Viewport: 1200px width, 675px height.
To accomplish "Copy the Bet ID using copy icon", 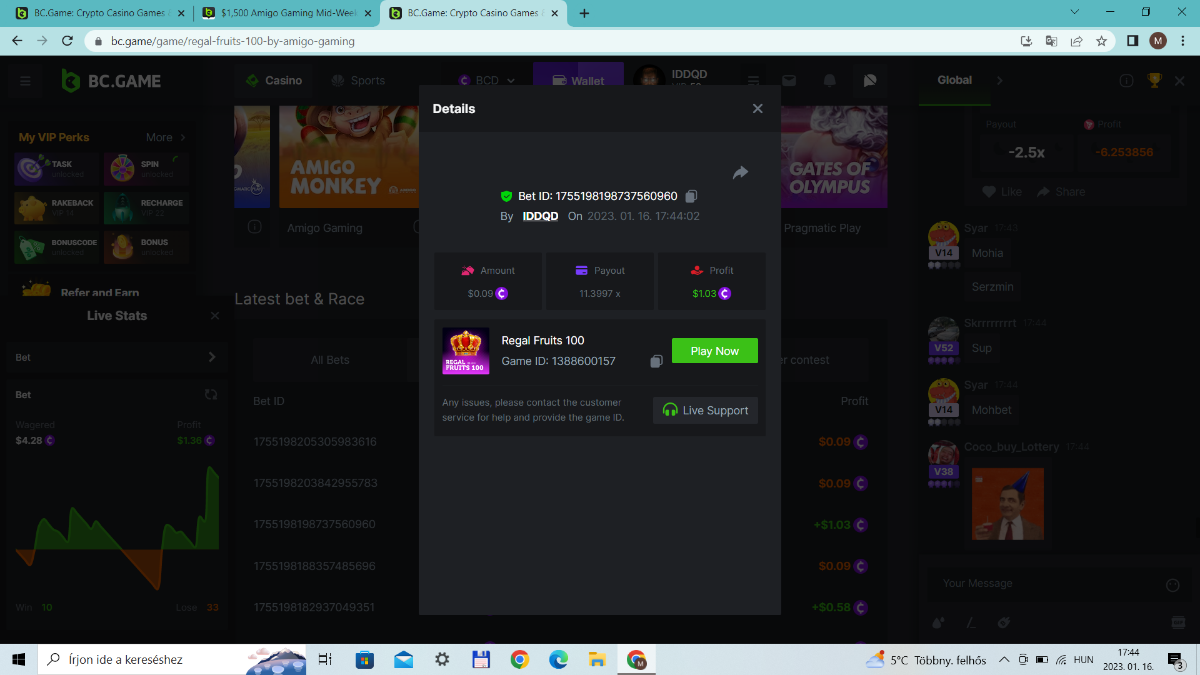I will pos(691,197).
